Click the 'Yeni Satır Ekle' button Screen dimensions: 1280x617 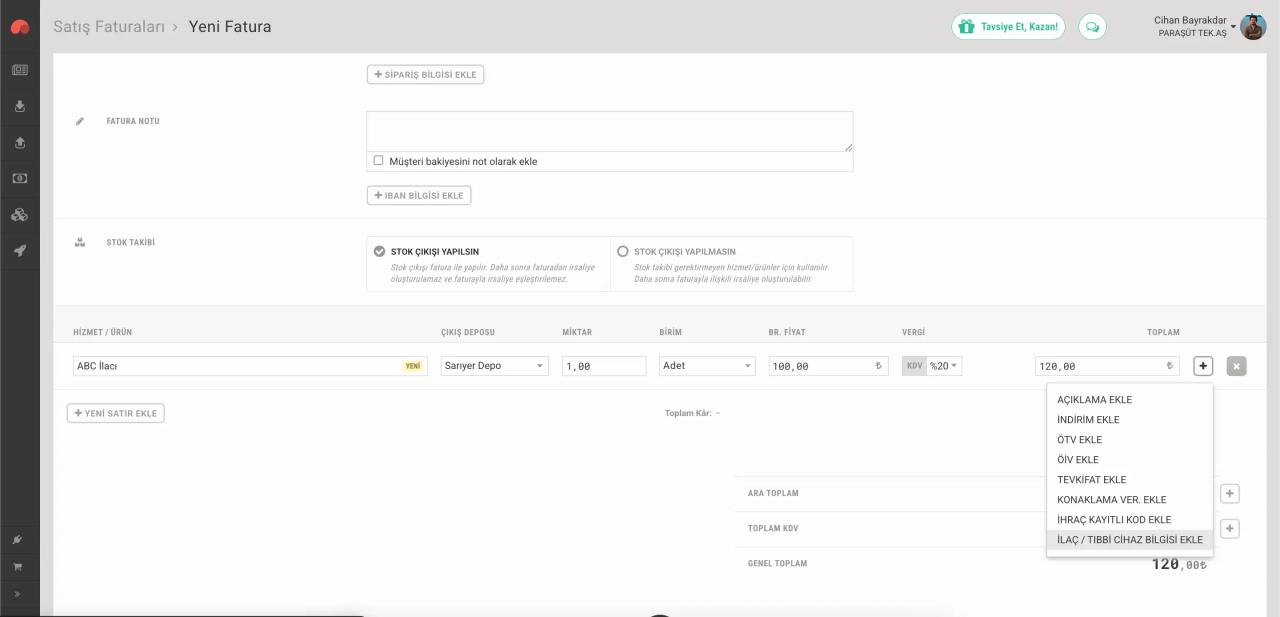tap(116, 413)
